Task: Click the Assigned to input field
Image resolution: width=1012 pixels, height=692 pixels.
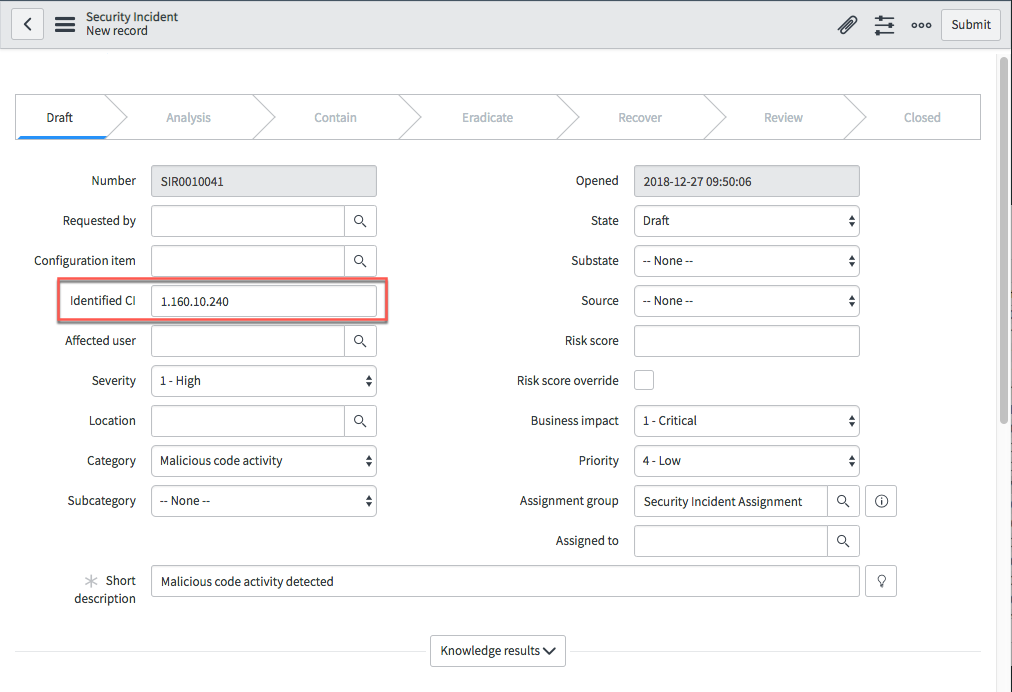Action: pyautogui.click(x=731, y=541)
